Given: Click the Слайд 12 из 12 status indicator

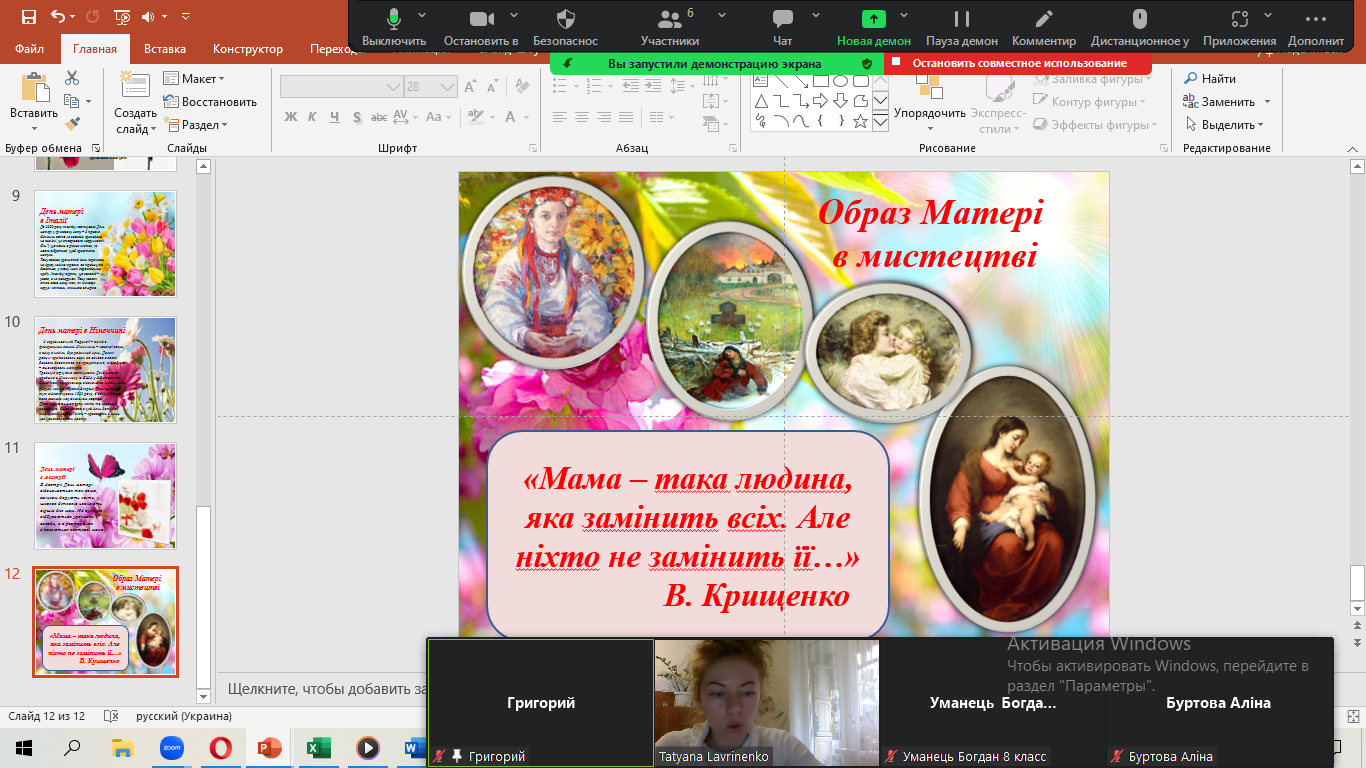Looking at the screenshot, I should 46,716.
